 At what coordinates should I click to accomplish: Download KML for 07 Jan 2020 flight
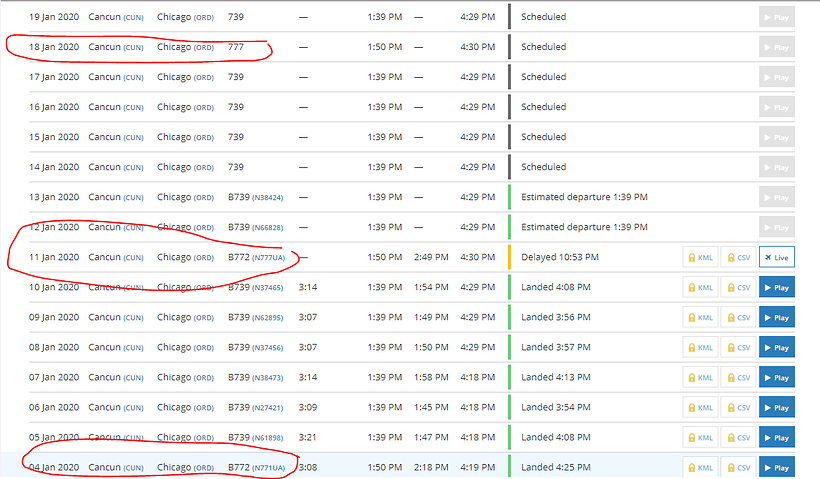tap(700, 378)
